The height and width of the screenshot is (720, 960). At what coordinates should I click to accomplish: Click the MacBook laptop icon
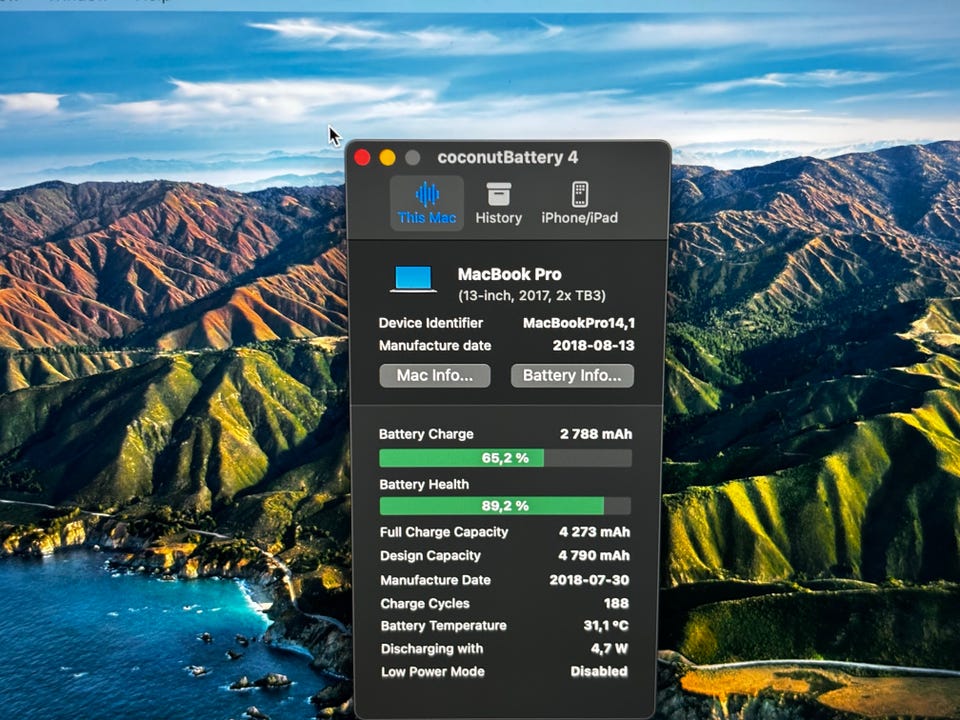[413, 280]
